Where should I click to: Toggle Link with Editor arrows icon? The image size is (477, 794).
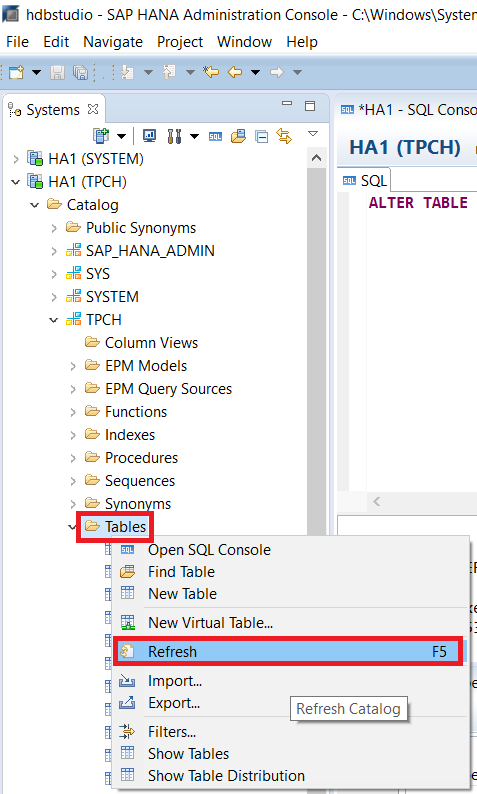click(x=284, y=136)
